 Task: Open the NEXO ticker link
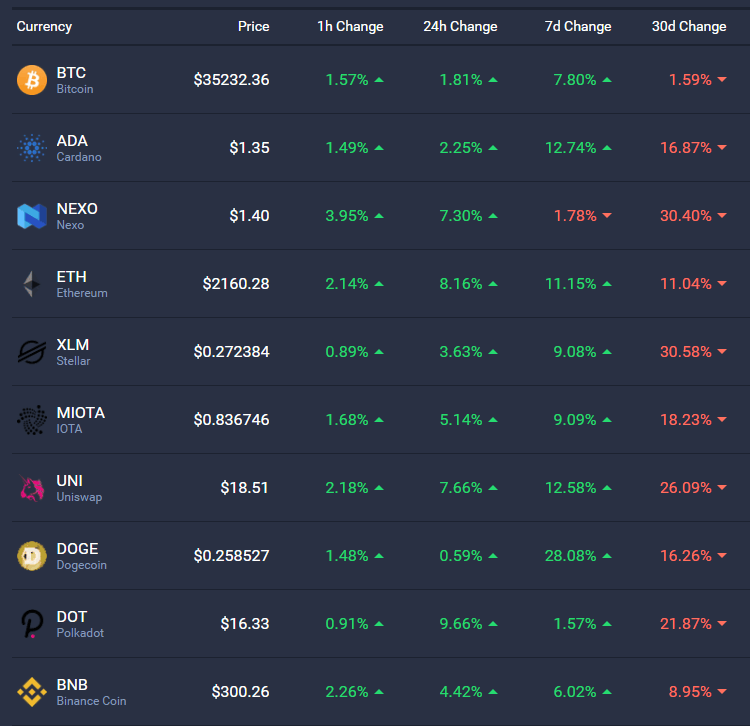(x=77, y=209)
